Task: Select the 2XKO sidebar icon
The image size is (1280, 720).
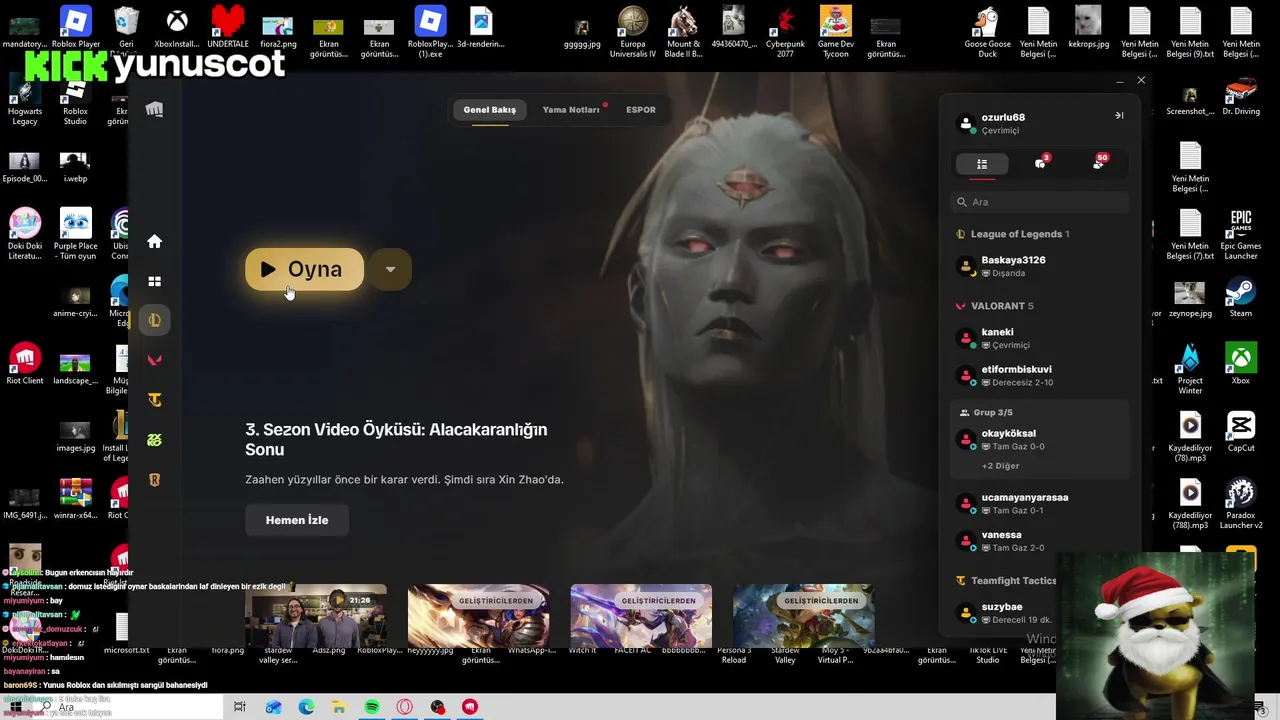Action: pos(154,440)
